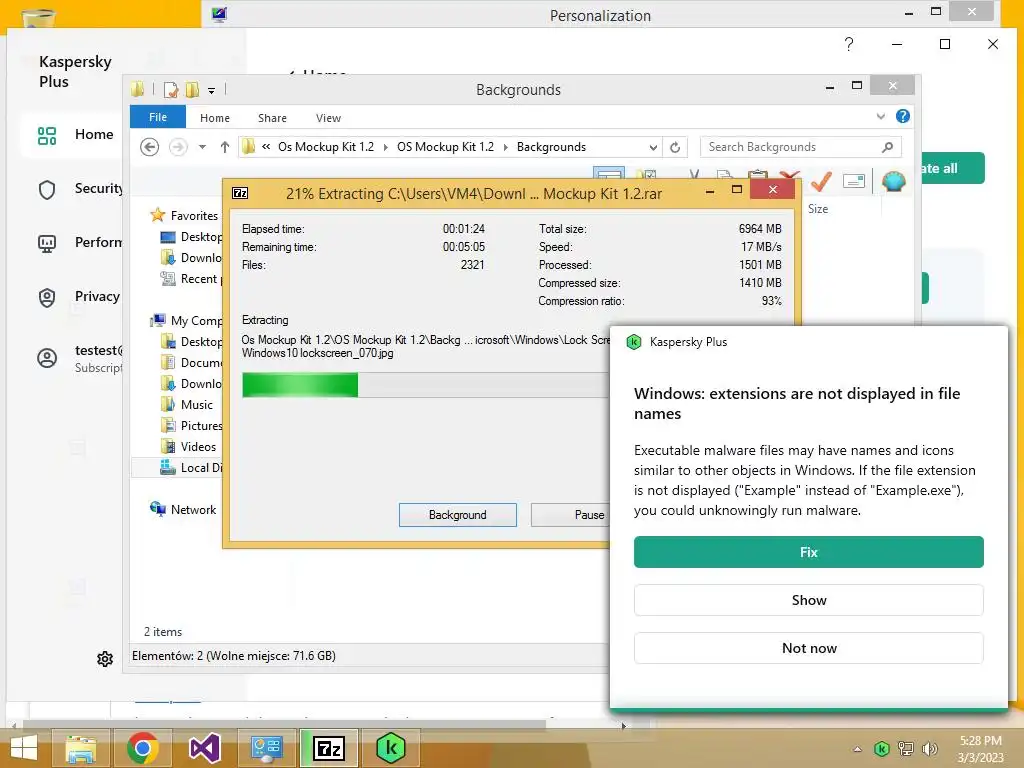Customize Quick Access Toolbar dropdown
This screenshot has width=1024, height=768.
[x=212, y=91]
